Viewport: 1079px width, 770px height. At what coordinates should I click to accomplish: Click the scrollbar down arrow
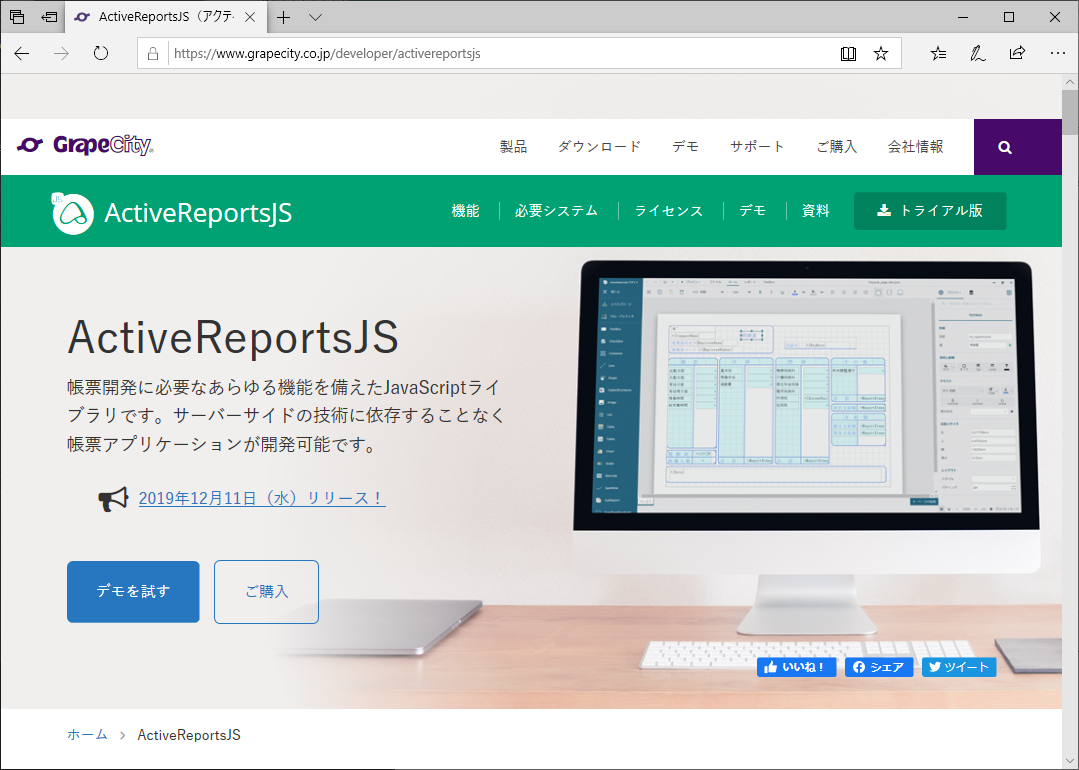pos(1070,761)
